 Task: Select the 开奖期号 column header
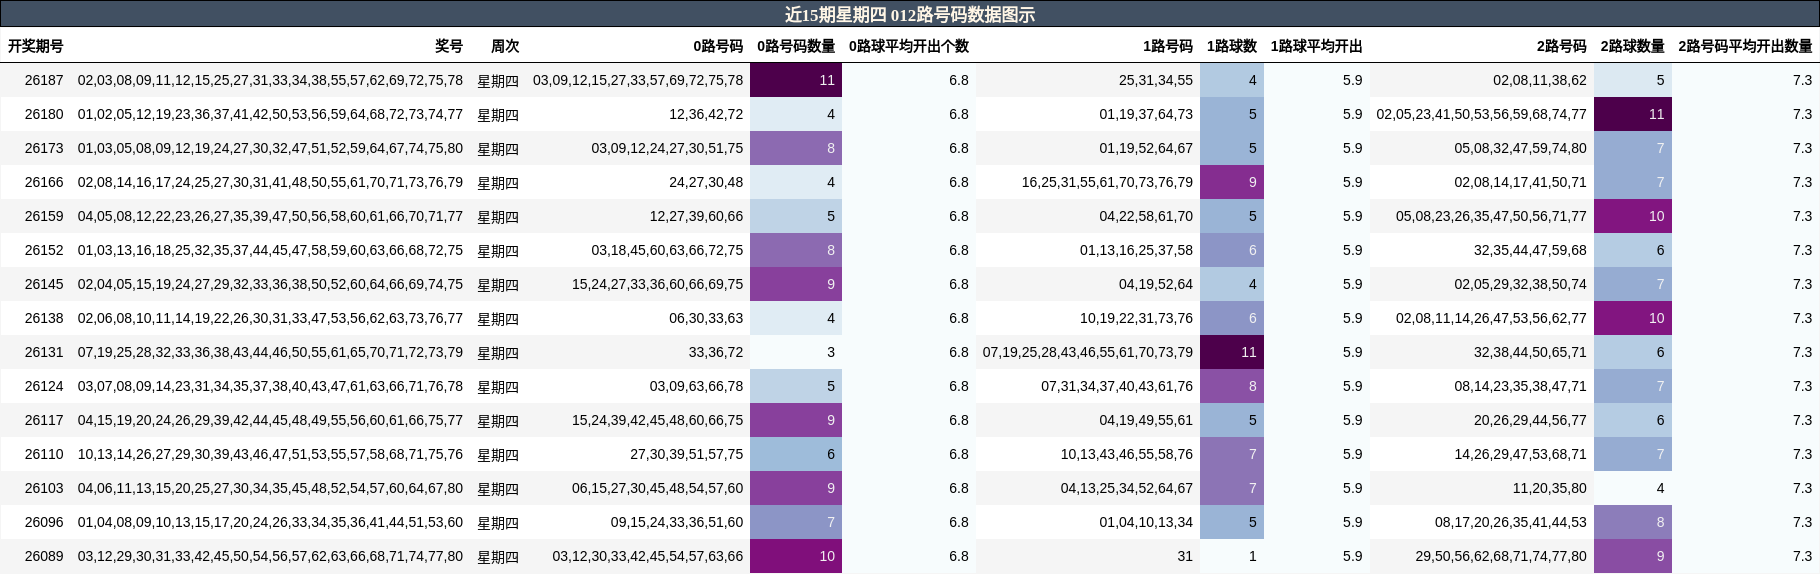click(x=35, y=46)
